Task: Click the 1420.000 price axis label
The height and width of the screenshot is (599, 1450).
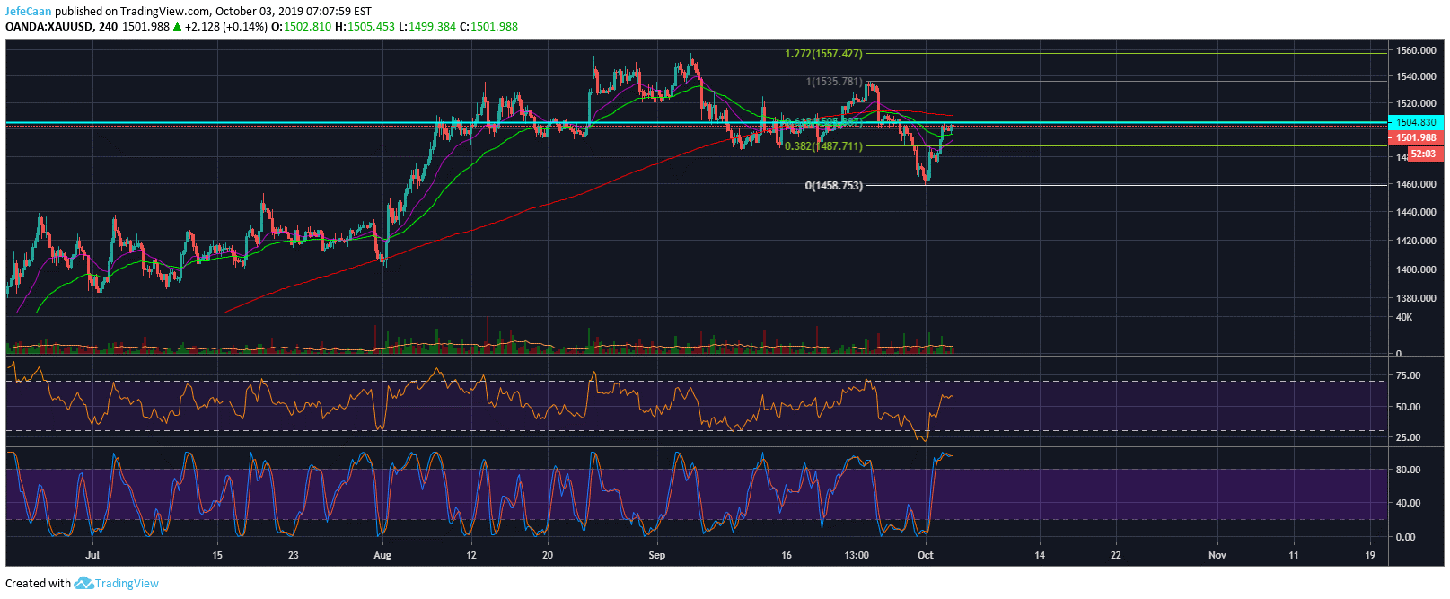Action: (1416, 241)
